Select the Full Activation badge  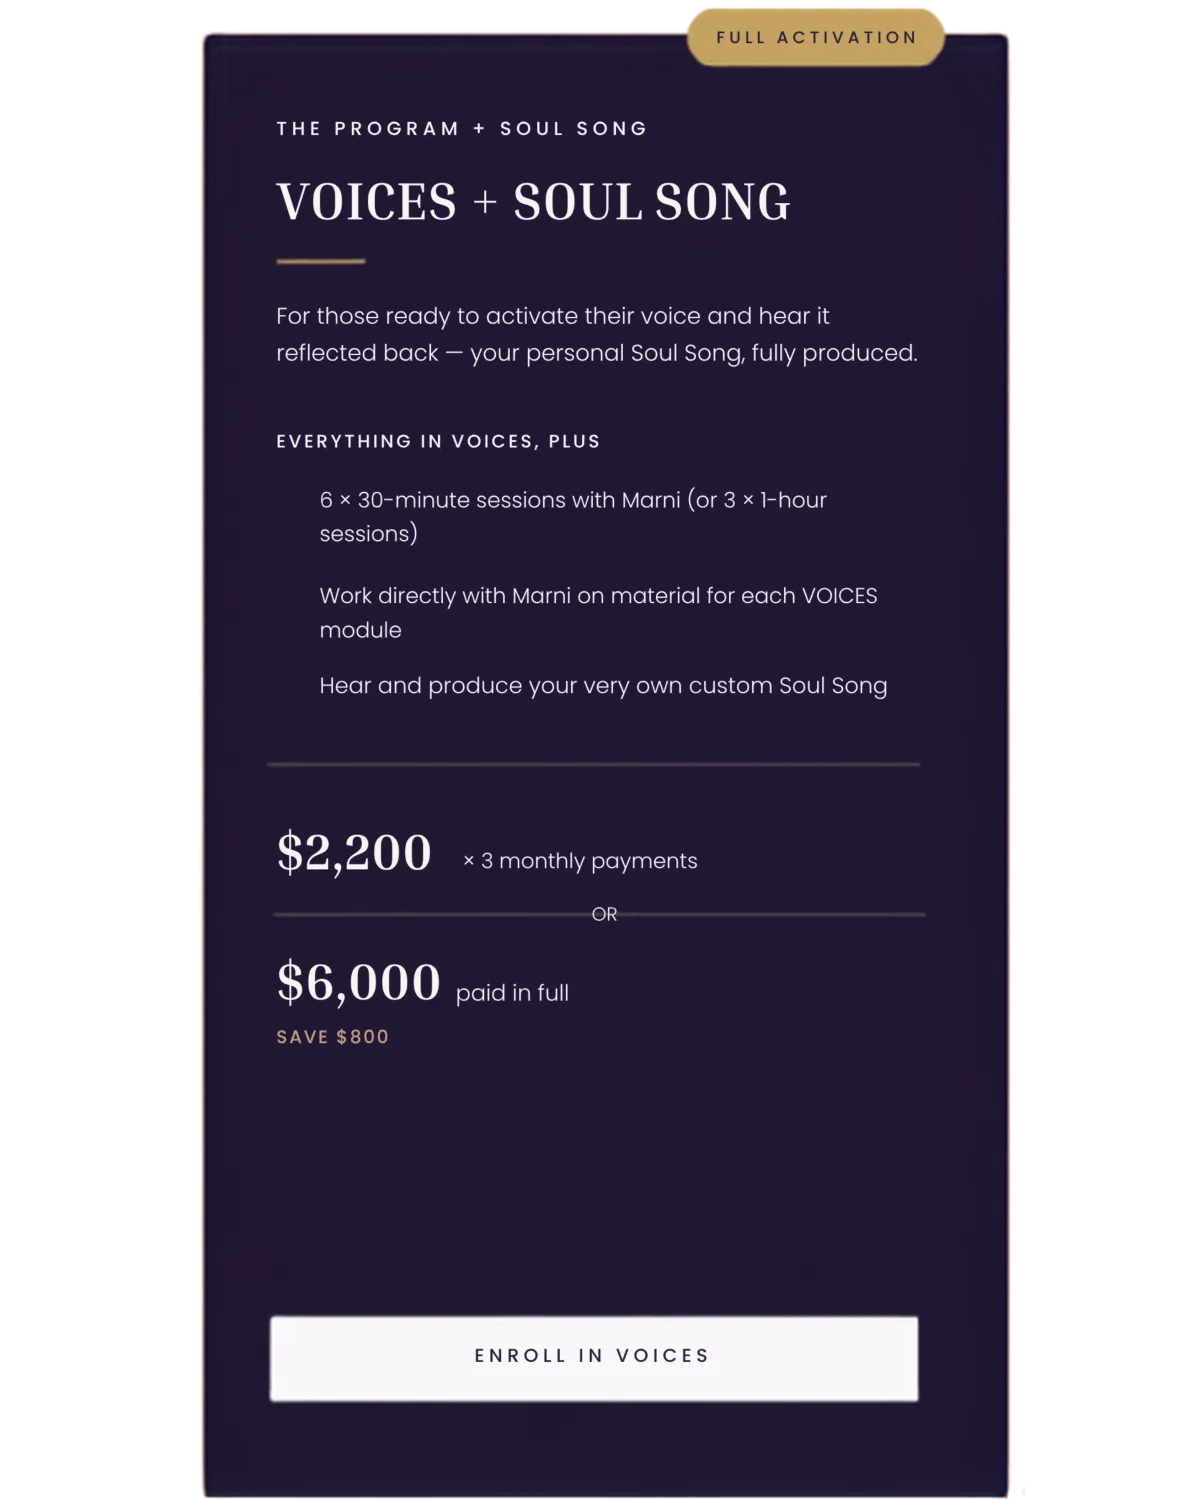point(816,38)
